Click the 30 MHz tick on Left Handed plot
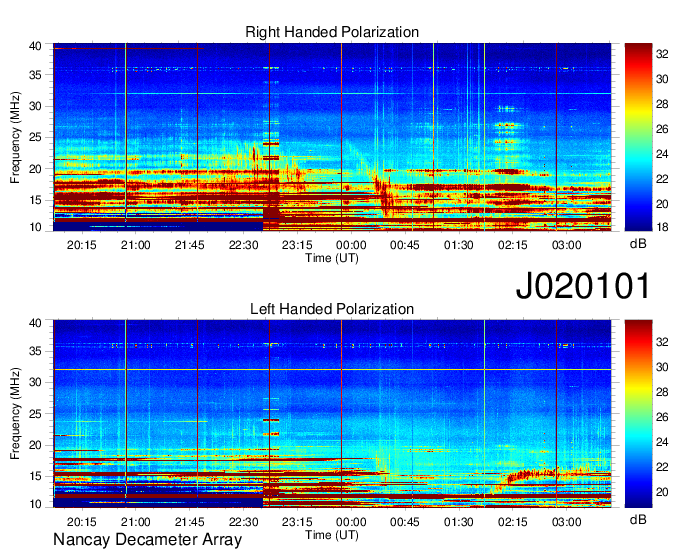Viewport: 680px width, 552px height. [x=35, y=382]
